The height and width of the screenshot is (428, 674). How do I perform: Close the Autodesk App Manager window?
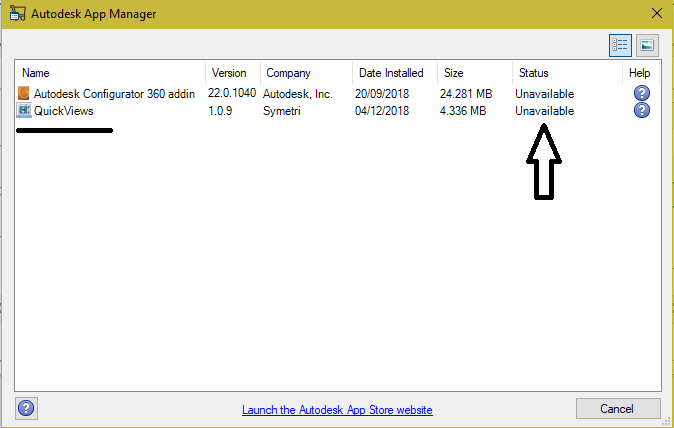[x=656, y=13]
